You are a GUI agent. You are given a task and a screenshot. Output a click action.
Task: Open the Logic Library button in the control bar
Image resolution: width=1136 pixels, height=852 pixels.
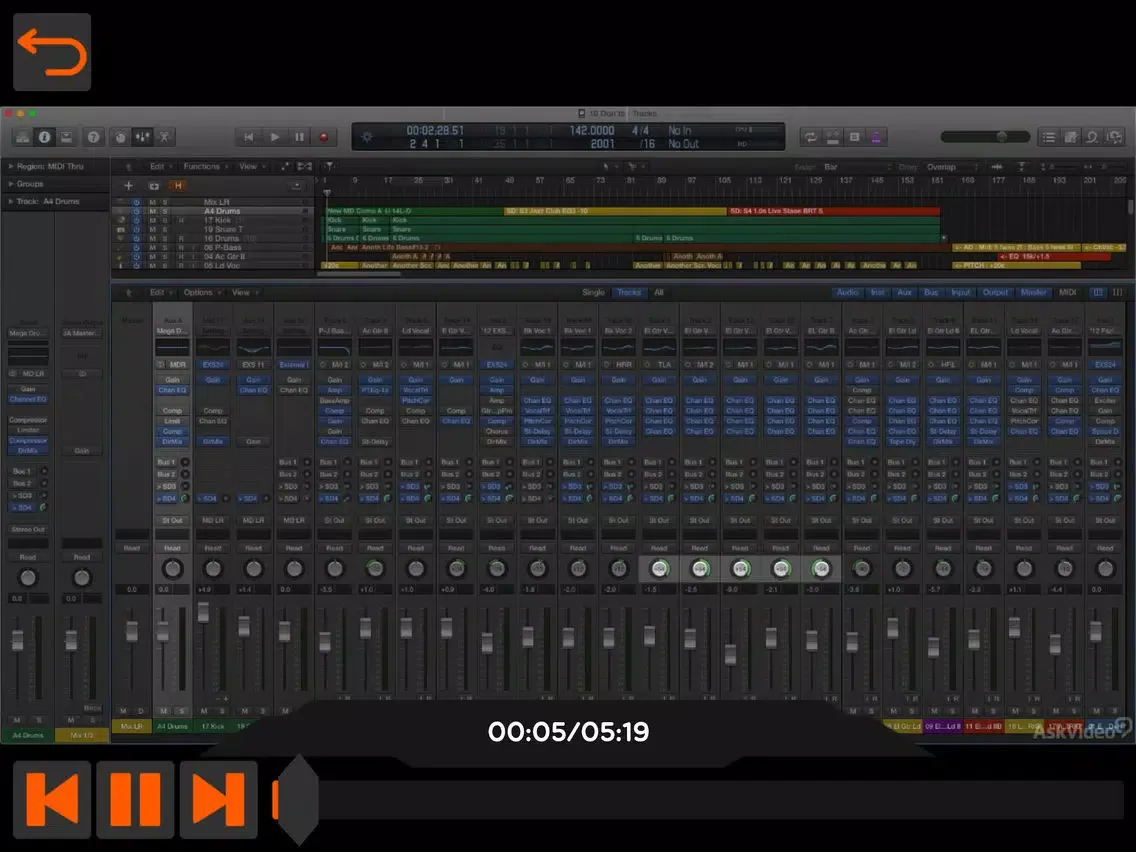click(x=23, y=137)
